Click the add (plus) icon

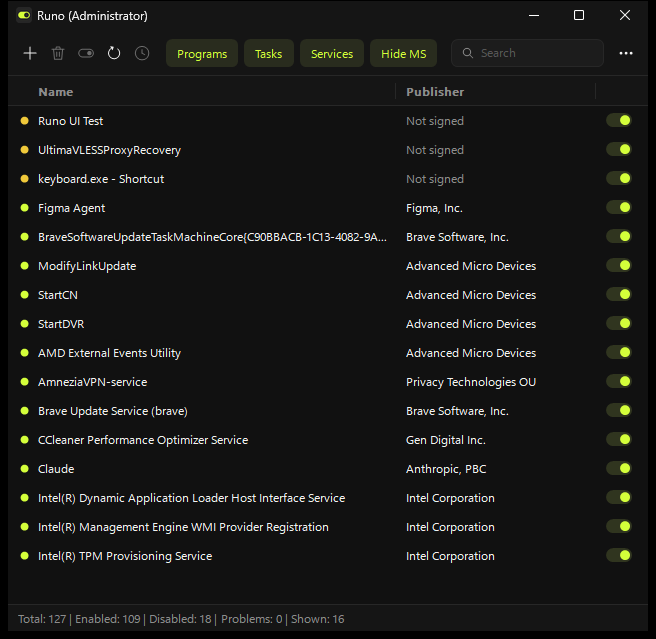[x=30, y=54]
